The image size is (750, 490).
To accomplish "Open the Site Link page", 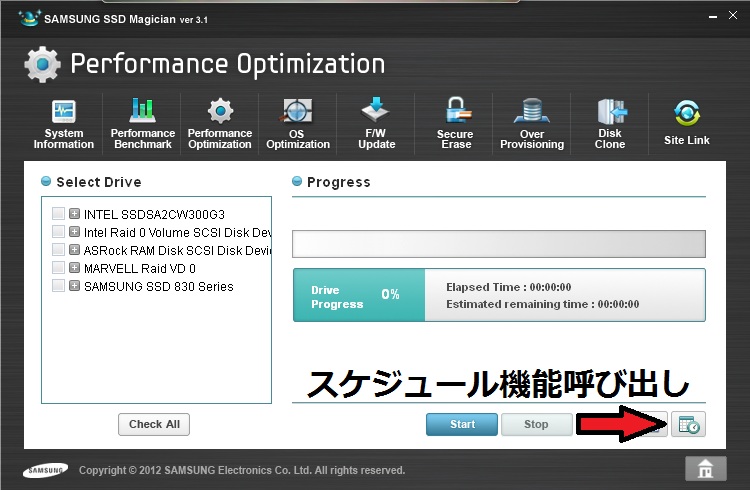I will click(x=687, y=122).
